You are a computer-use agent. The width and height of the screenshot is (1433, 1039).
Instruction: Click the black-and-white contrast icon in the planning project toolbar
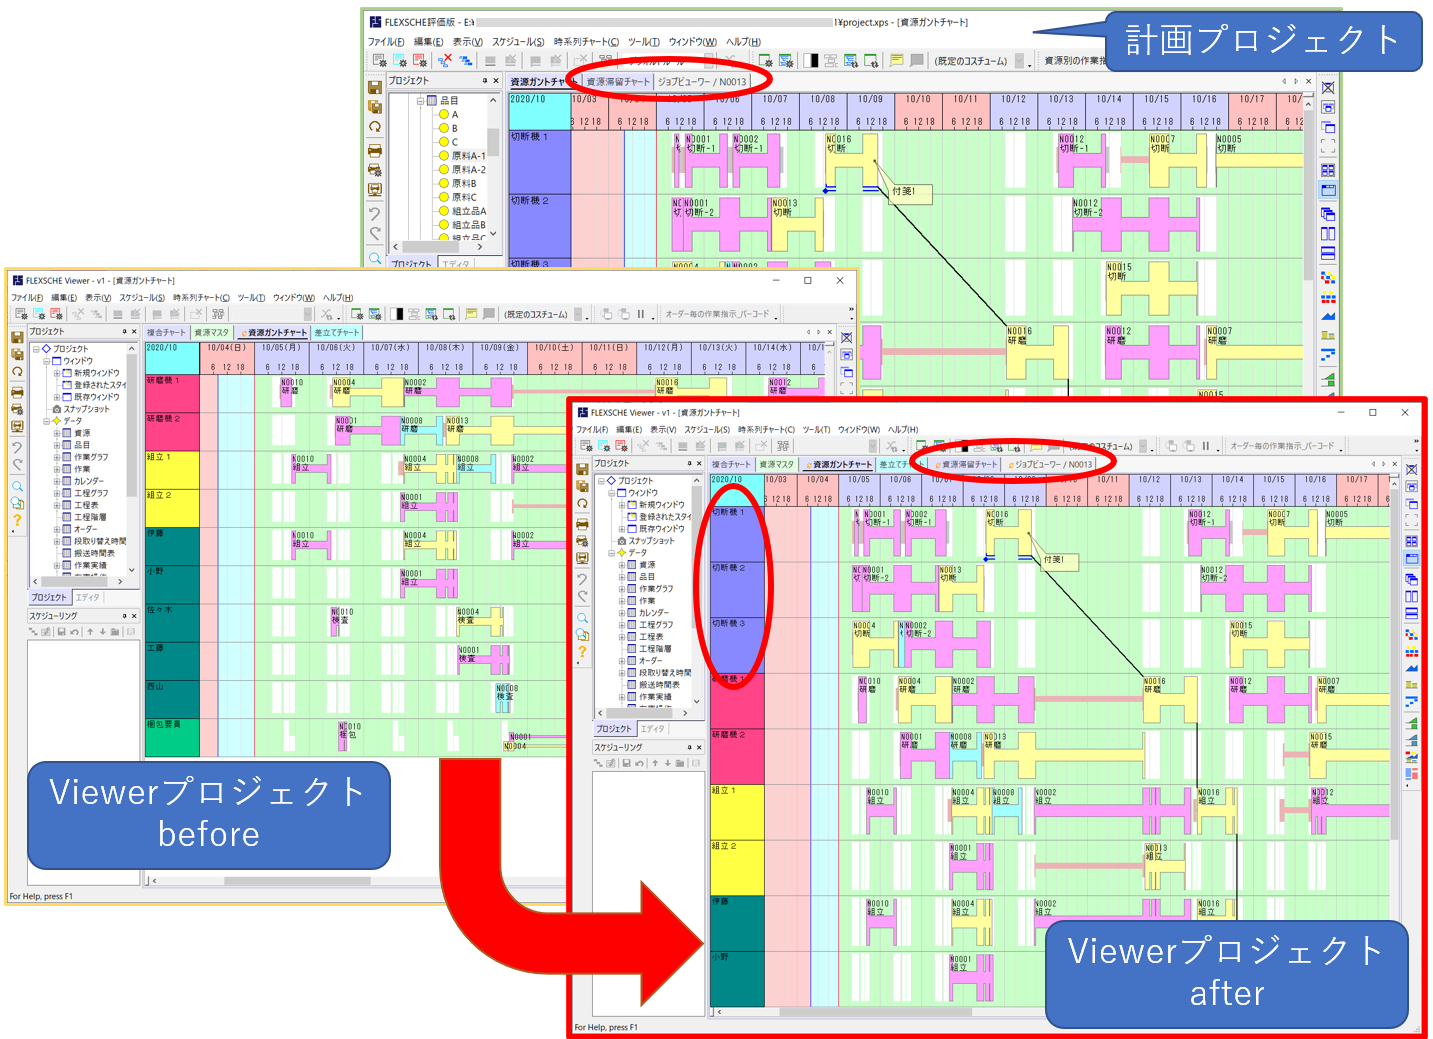(810, 61)
